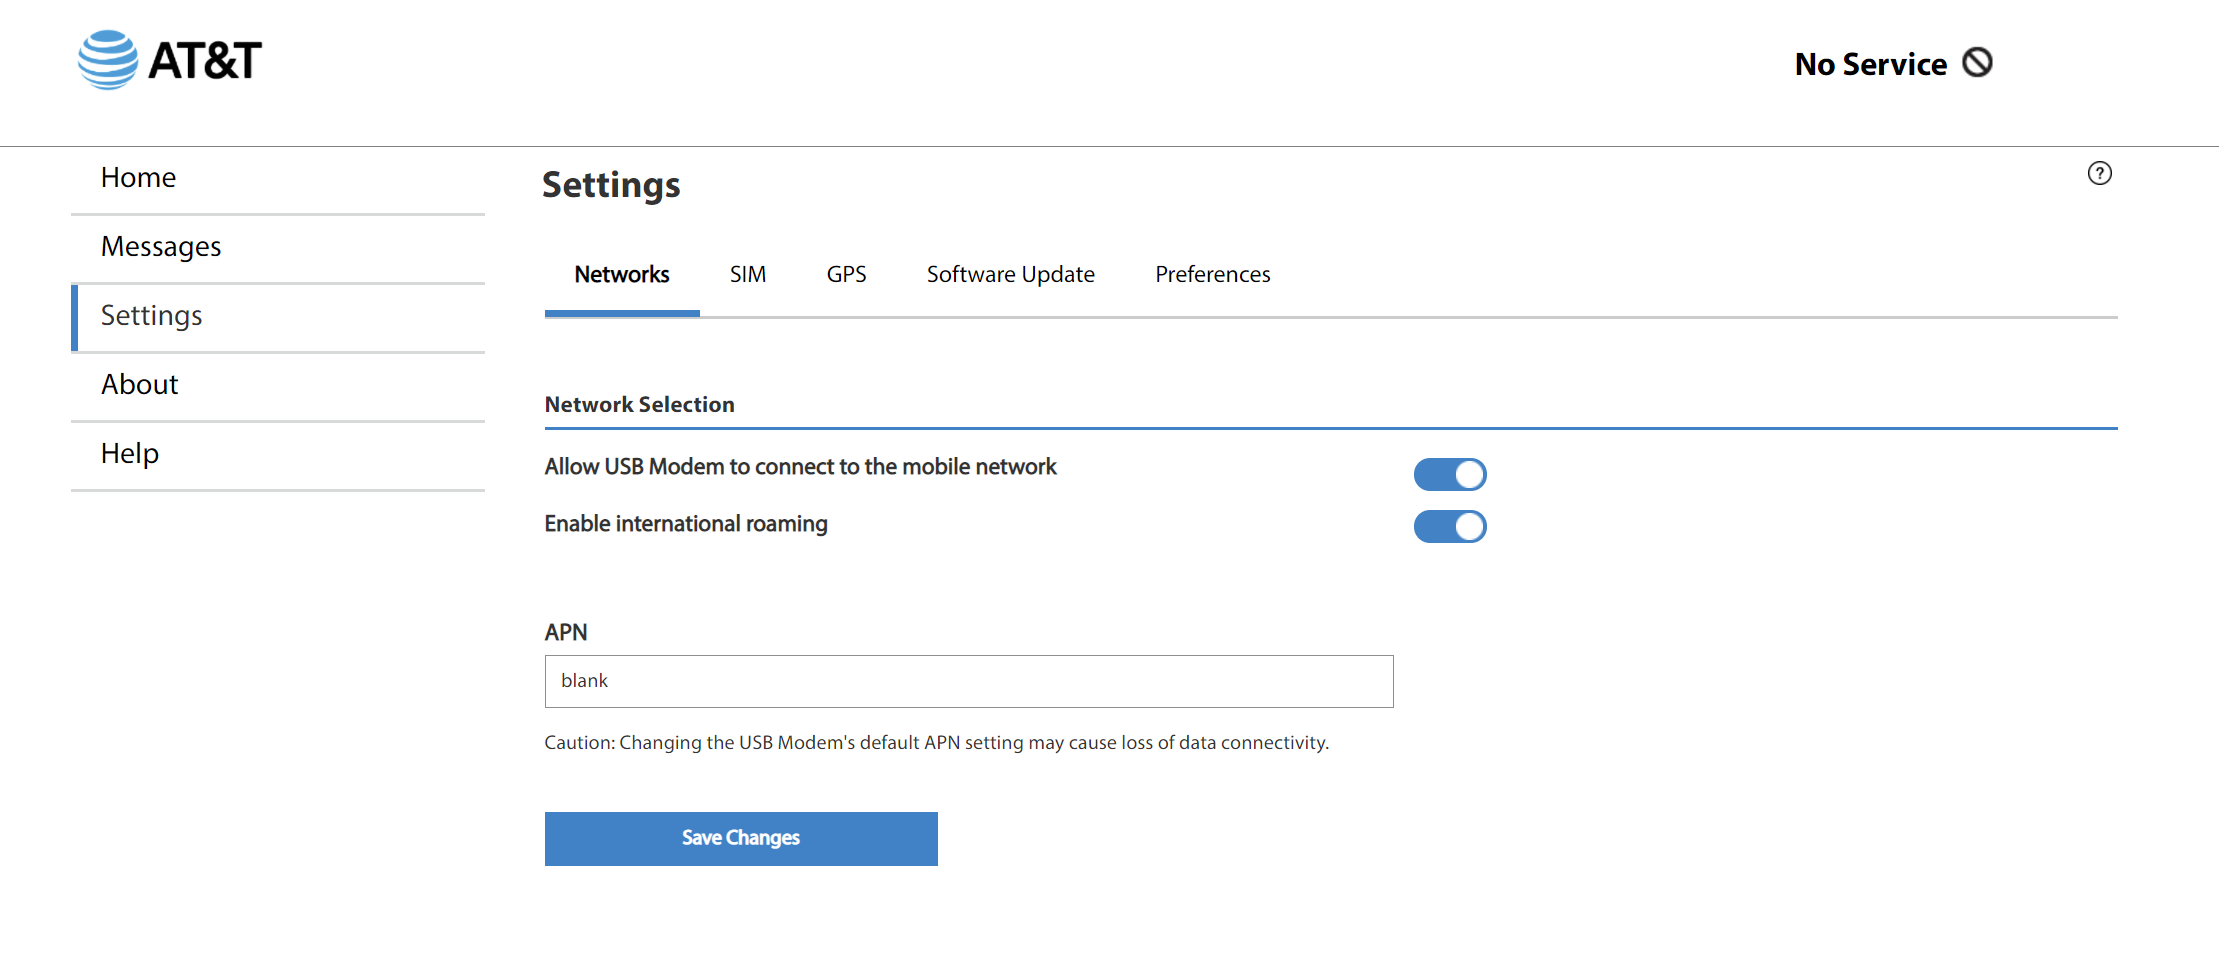Switch to the Networks tab
Image resolution: width=2219 pixels, height=976 pixels.
(622, 275)
